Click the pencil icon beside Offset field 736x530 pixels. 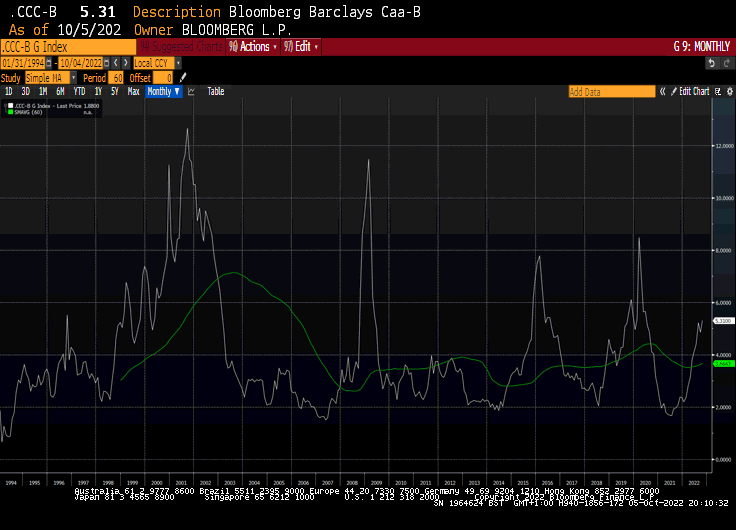183,77
